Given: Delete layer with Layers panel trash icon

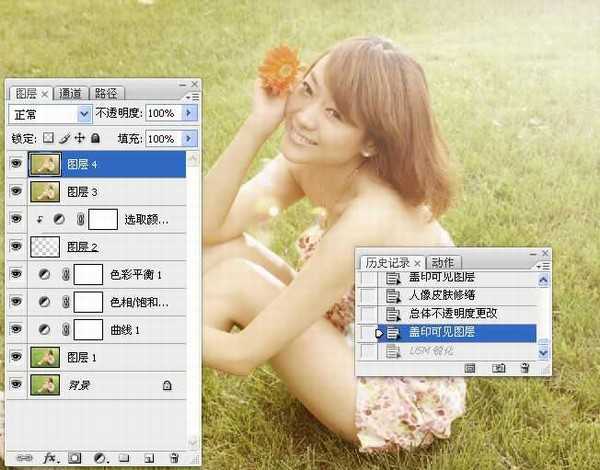Looking at the screenshot, I should 172,457.
